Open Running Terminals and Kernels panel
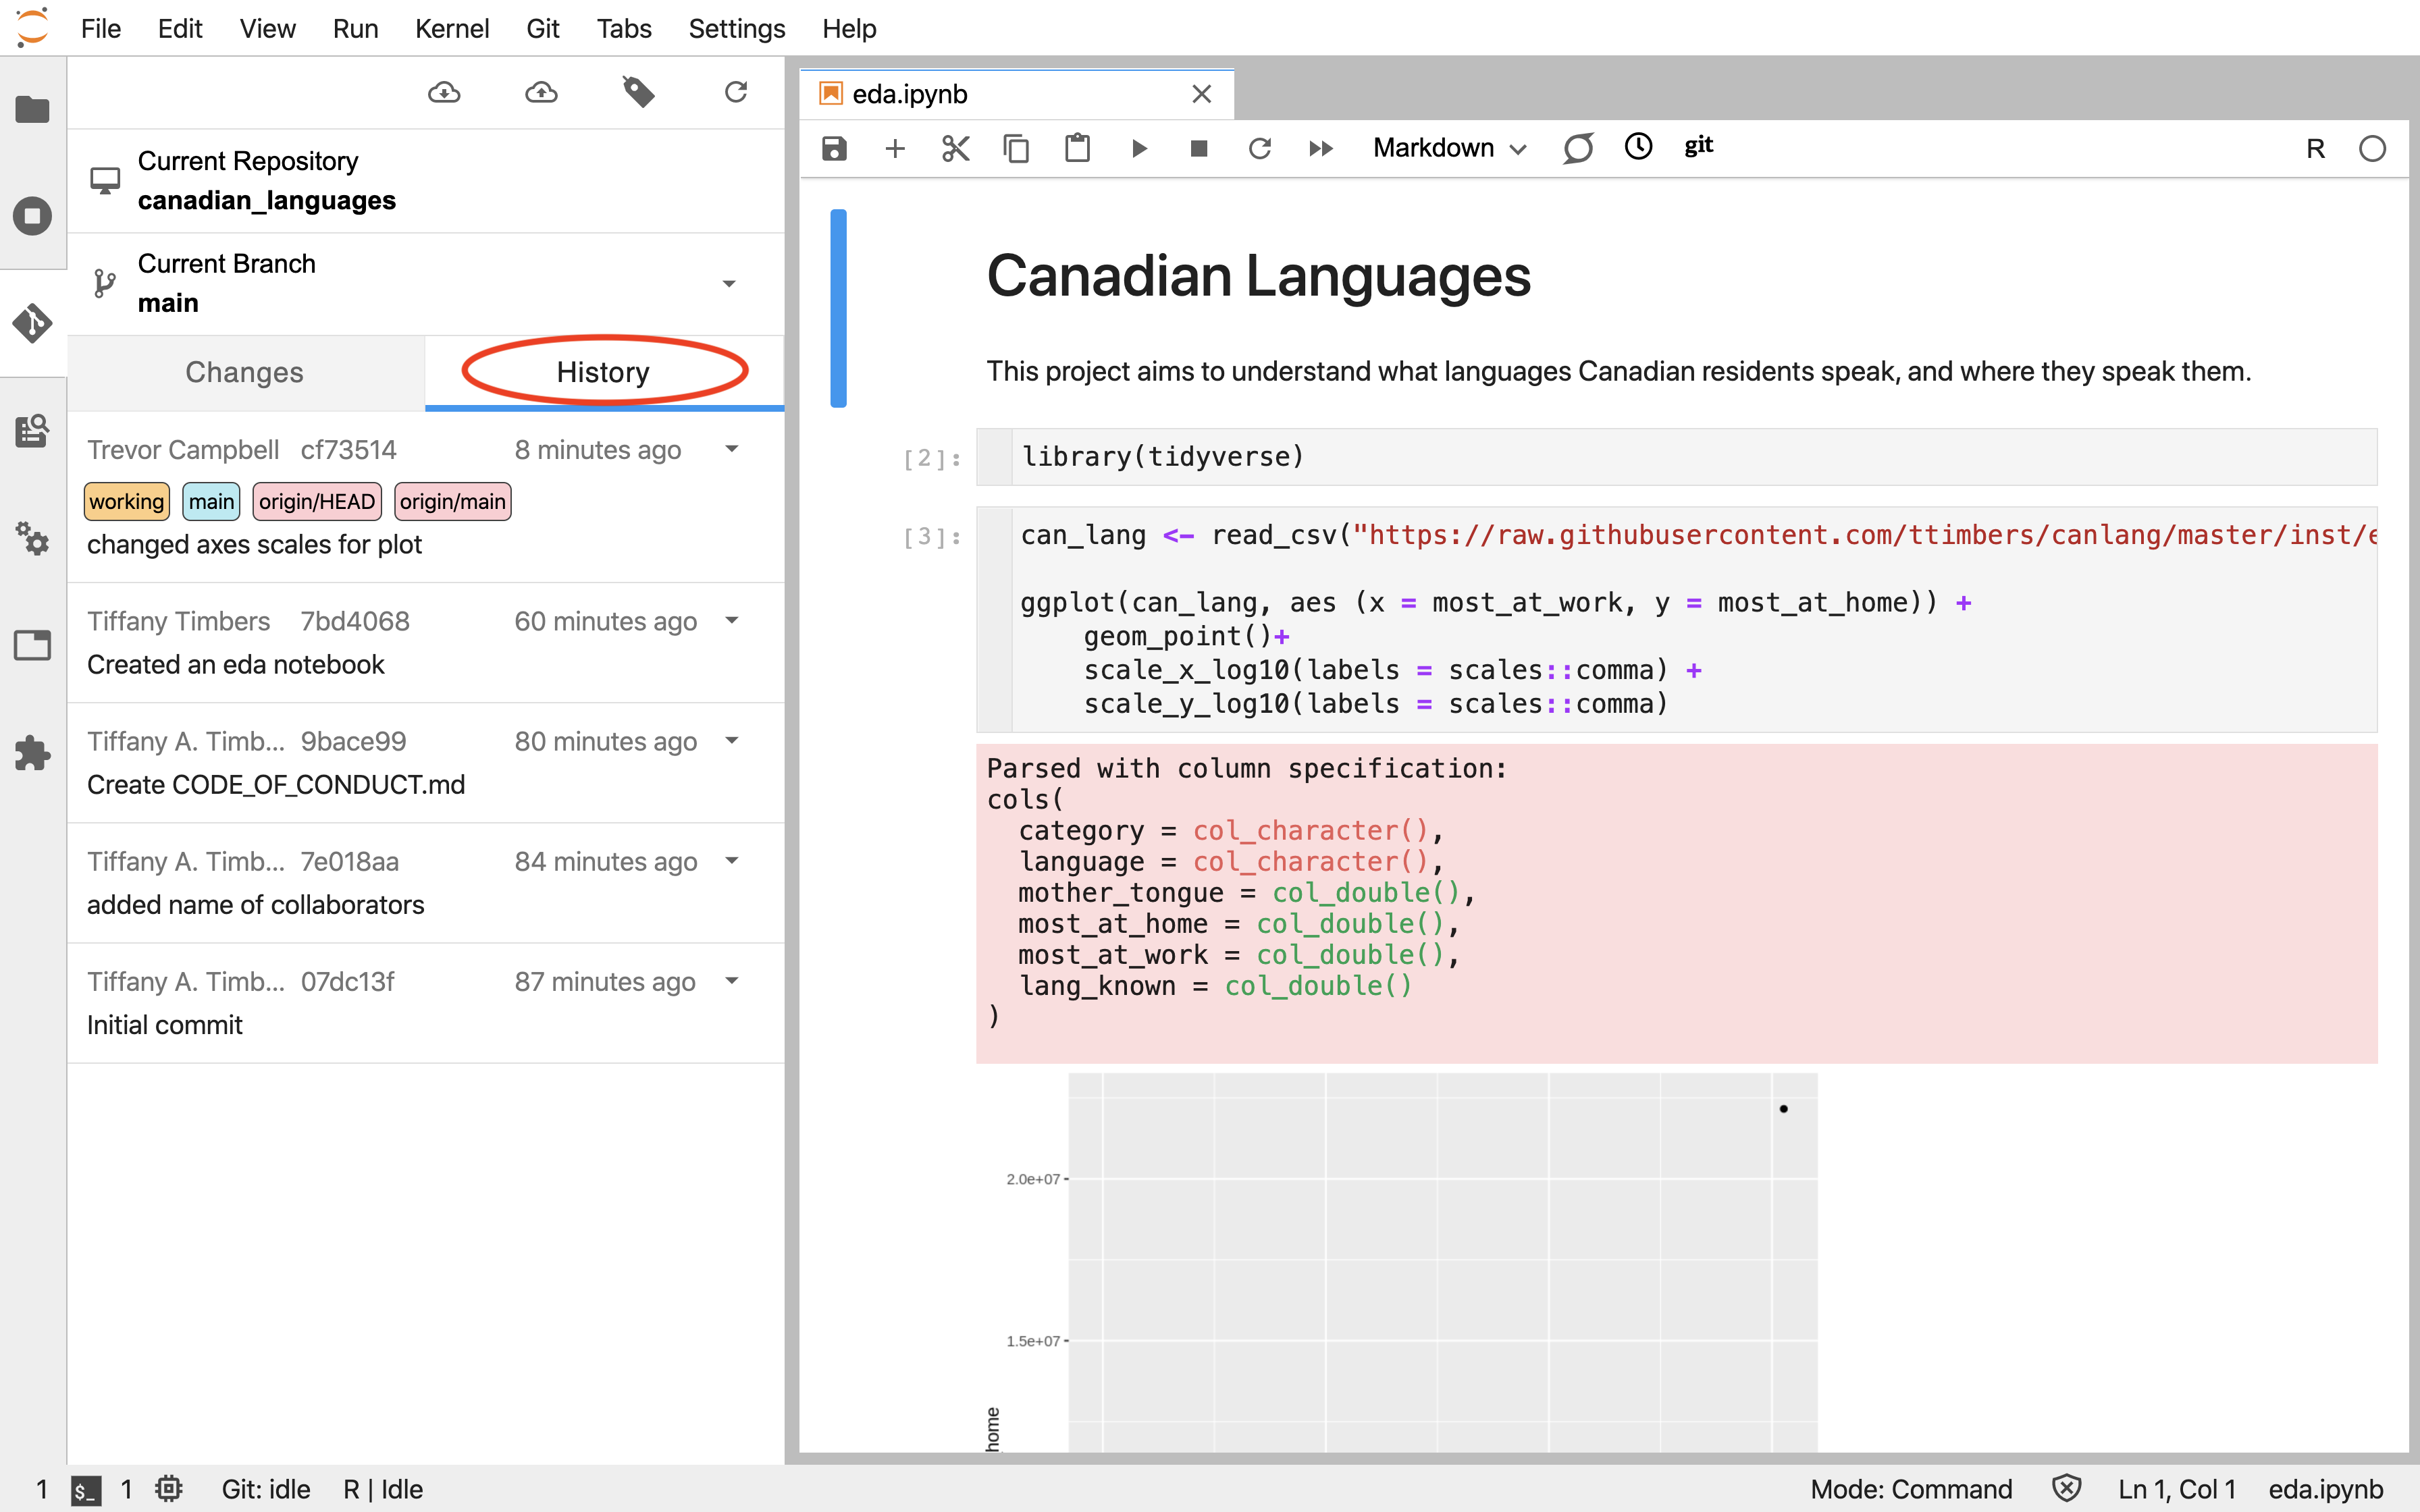Screen dimensions: 2420x1512 pyautogui.click(x=32, y=215)
